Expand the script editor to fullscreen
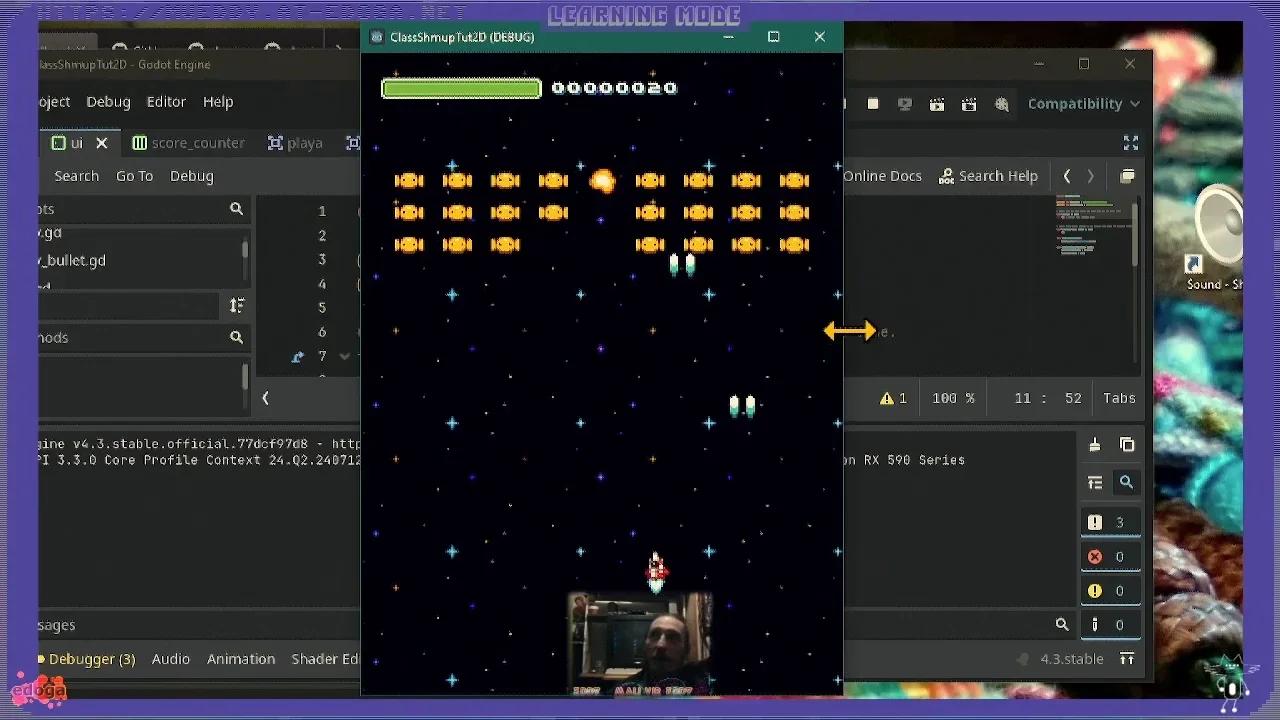1280x720 pixels. click(1131, 142)
